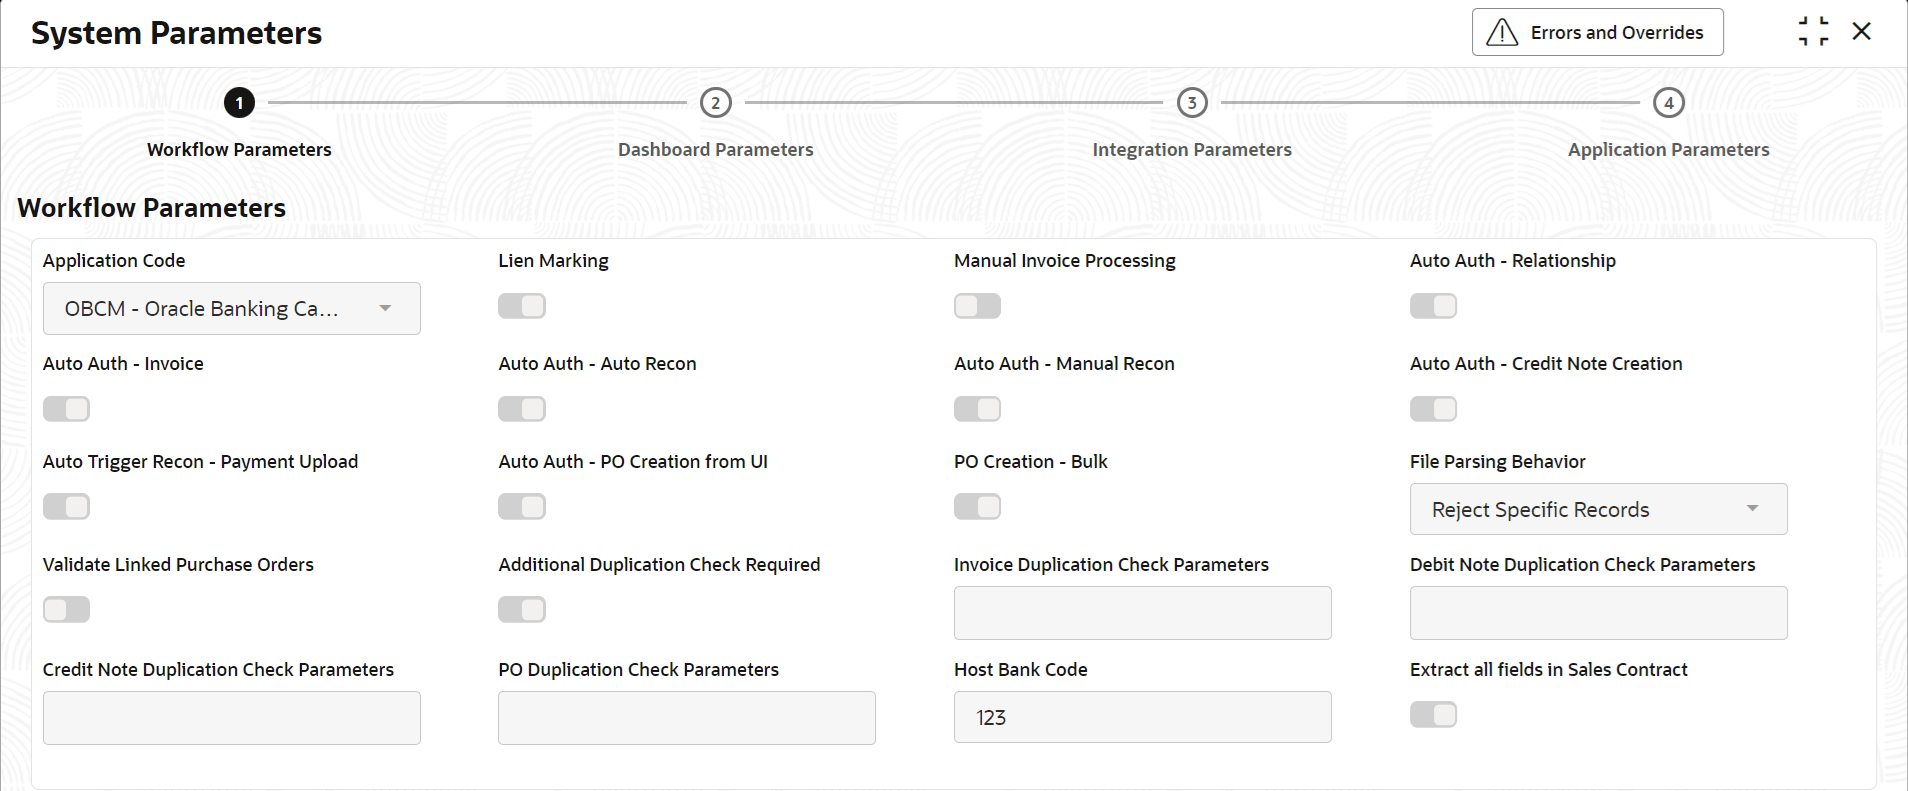Click the step 4 circle icon
The width and height of the screenshot is (1908, 791).
1669,103
